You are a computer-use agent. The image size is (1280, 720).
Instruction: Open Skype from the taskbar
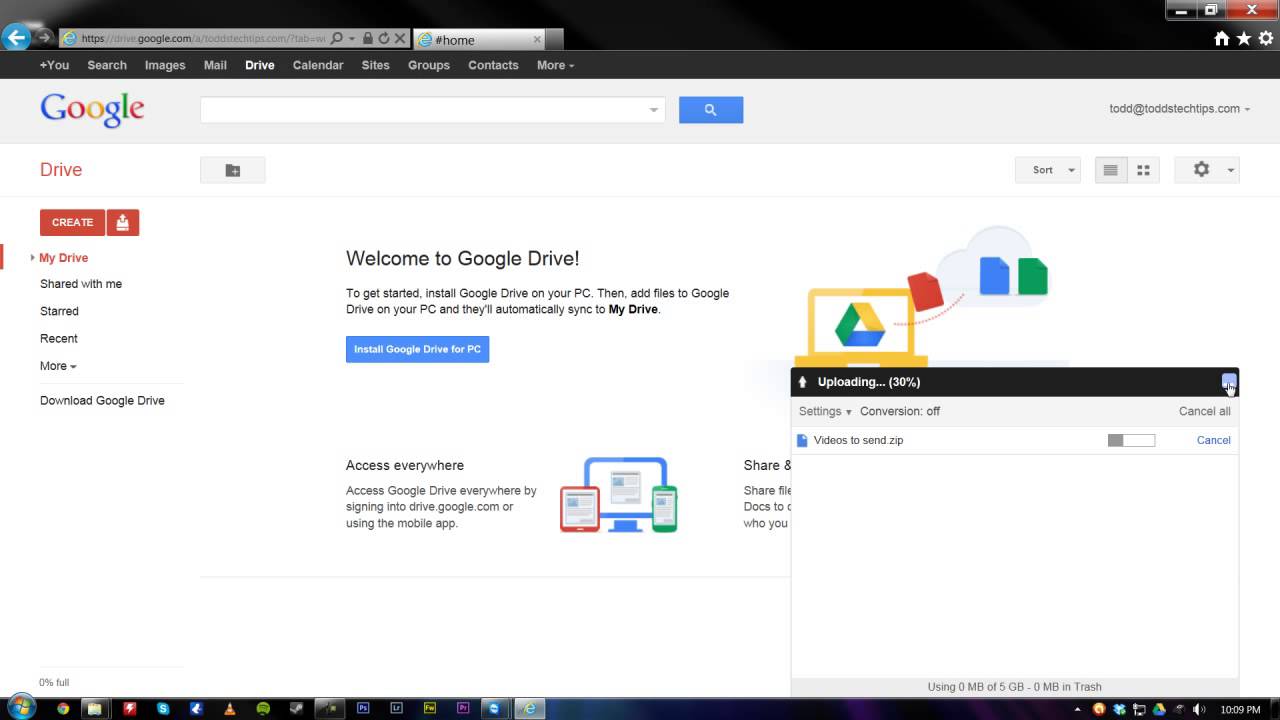pyautogui.click(x=163, y=708)
